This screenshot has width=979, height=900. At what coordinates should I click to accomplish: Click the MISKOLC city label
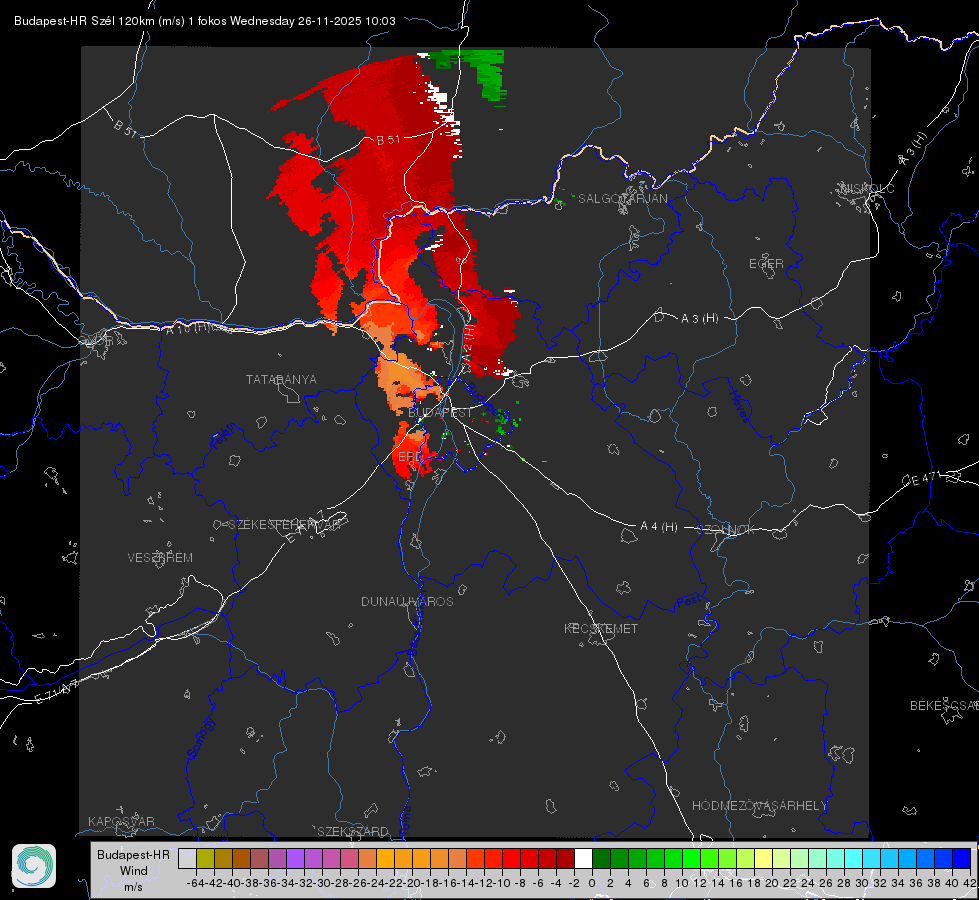[868, 189]
